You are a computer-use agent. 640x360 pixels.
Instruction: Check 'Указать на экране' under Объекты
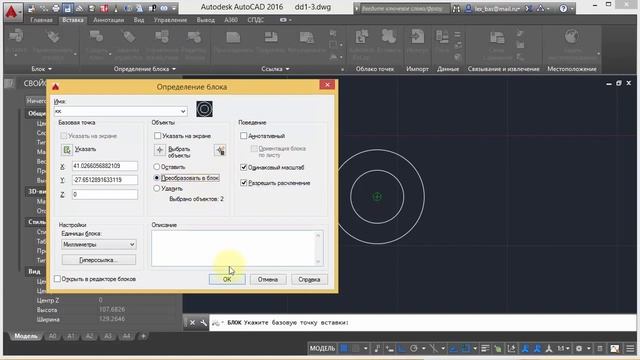[158, 136]
